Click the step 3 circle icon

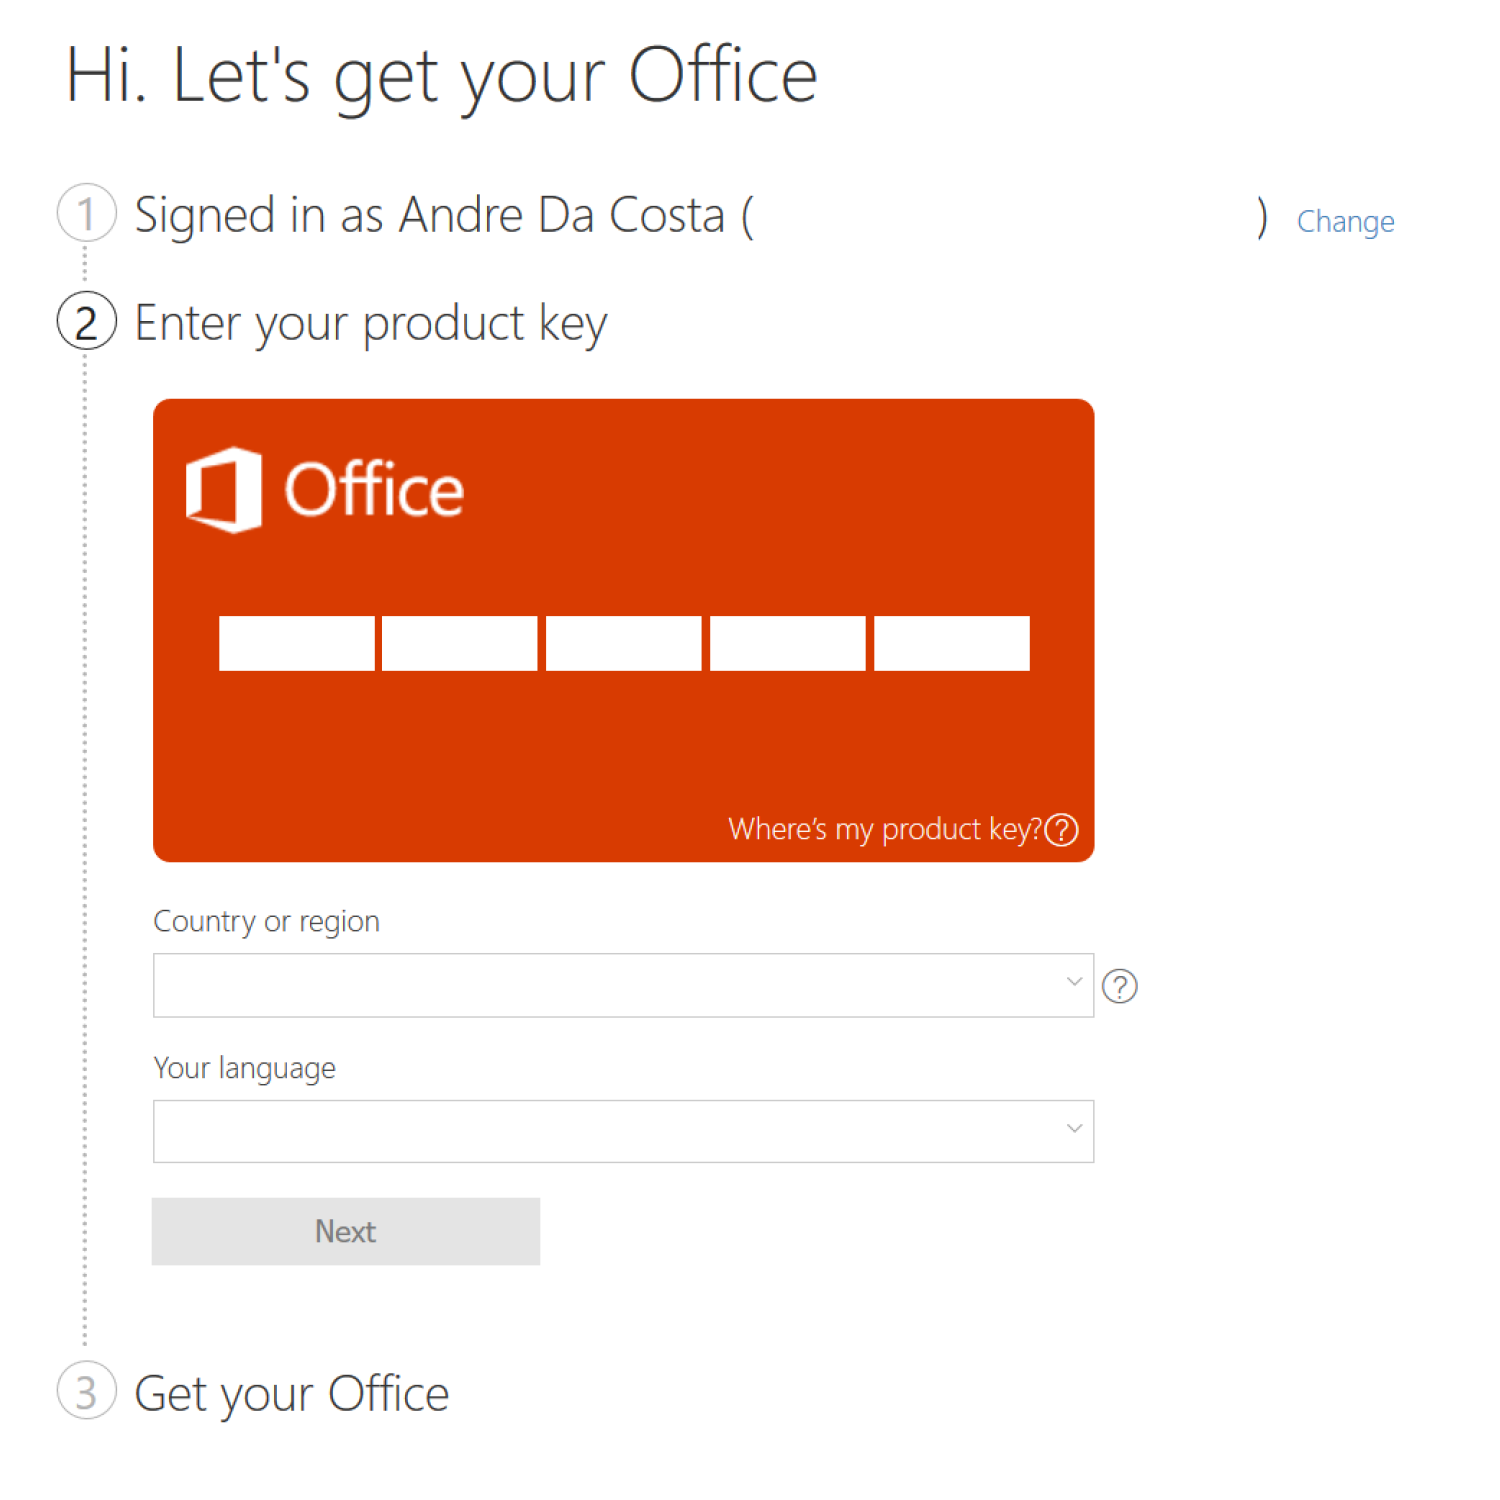pyautogui.click(x=86, y=1392)
